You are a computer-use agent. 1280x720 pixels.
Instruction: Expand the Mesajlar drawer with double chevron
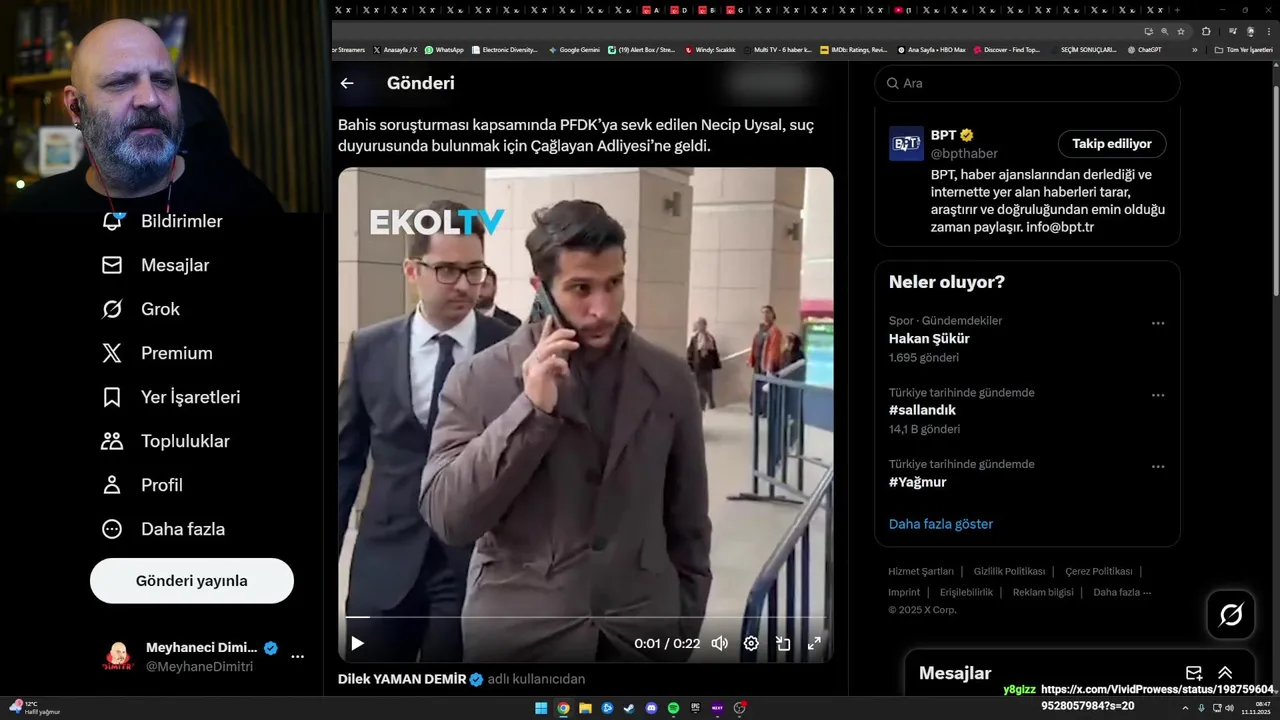pos(1225,673)
